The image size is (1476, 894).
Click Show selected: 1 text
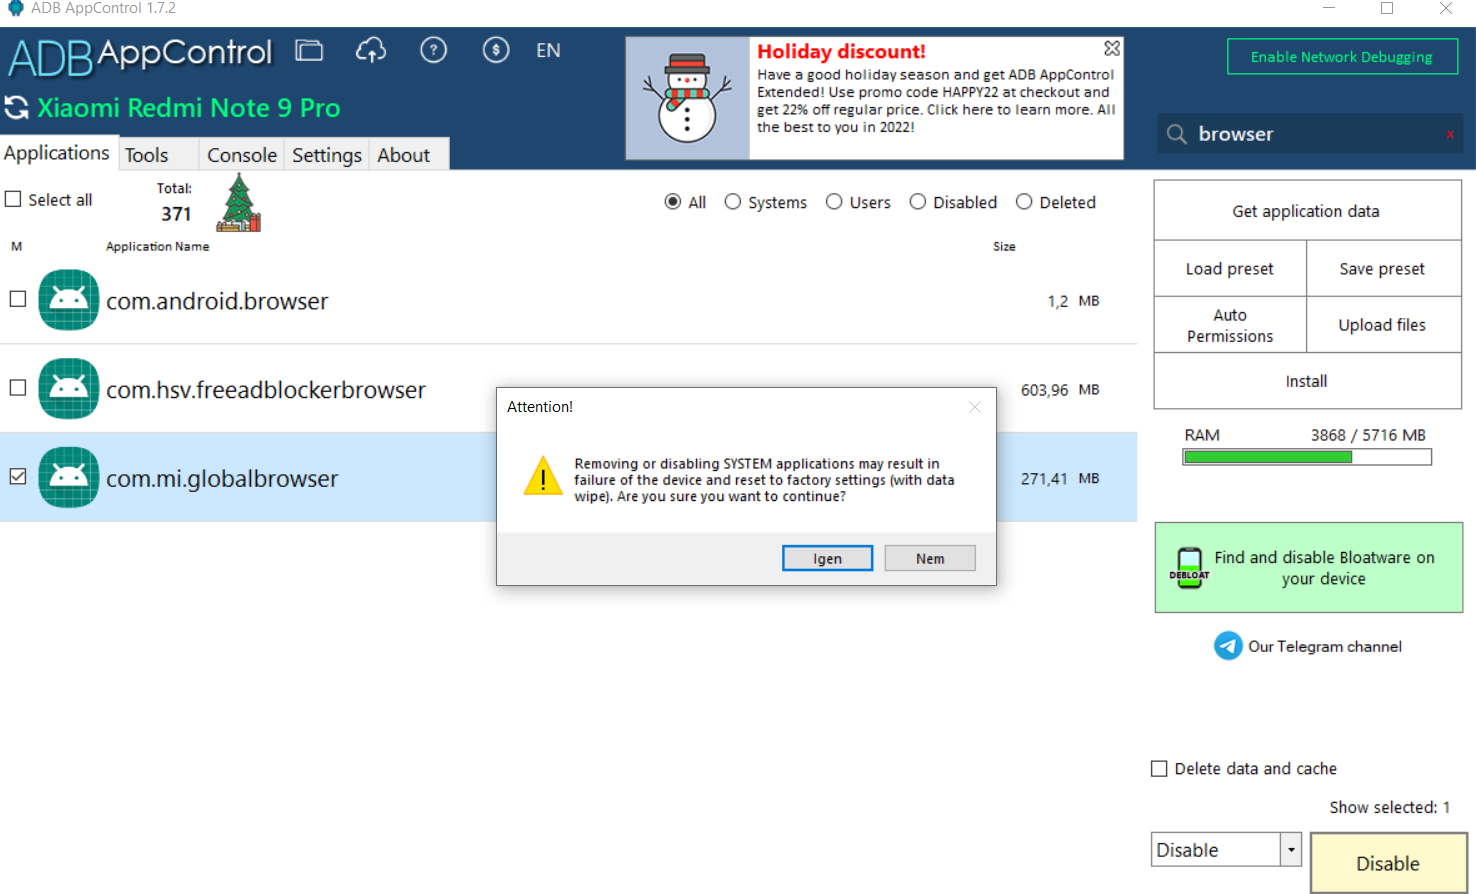[1390, 807]
